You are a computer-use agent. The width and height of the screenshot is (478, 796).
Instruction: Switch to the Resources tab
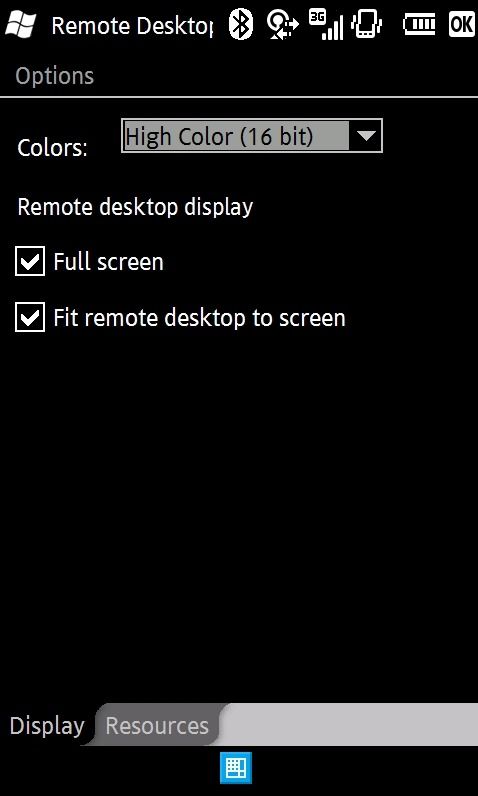[x=157, y=725]
